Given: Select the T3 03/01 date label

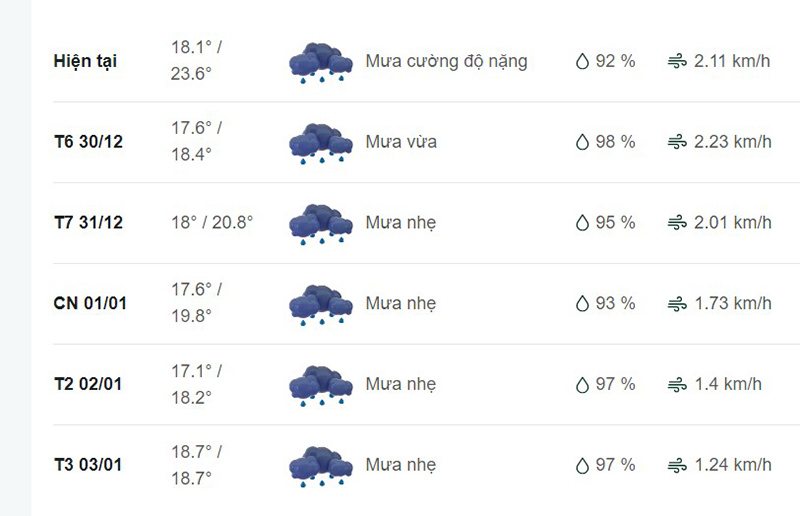Looking at the screenshot, I should point(88,465).
